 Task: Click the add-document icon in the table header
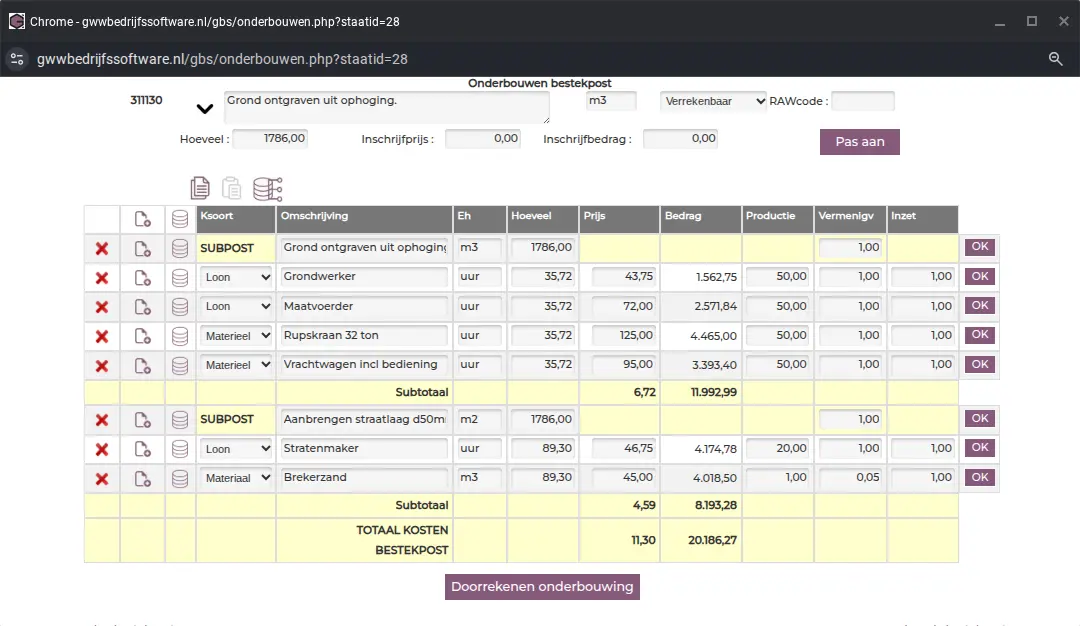coord(143,219)
